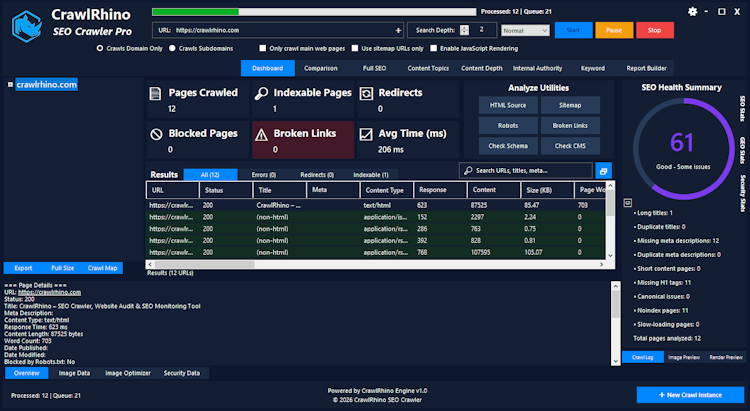
Task: Click the crawl progress bar
Action: (314, 11)
